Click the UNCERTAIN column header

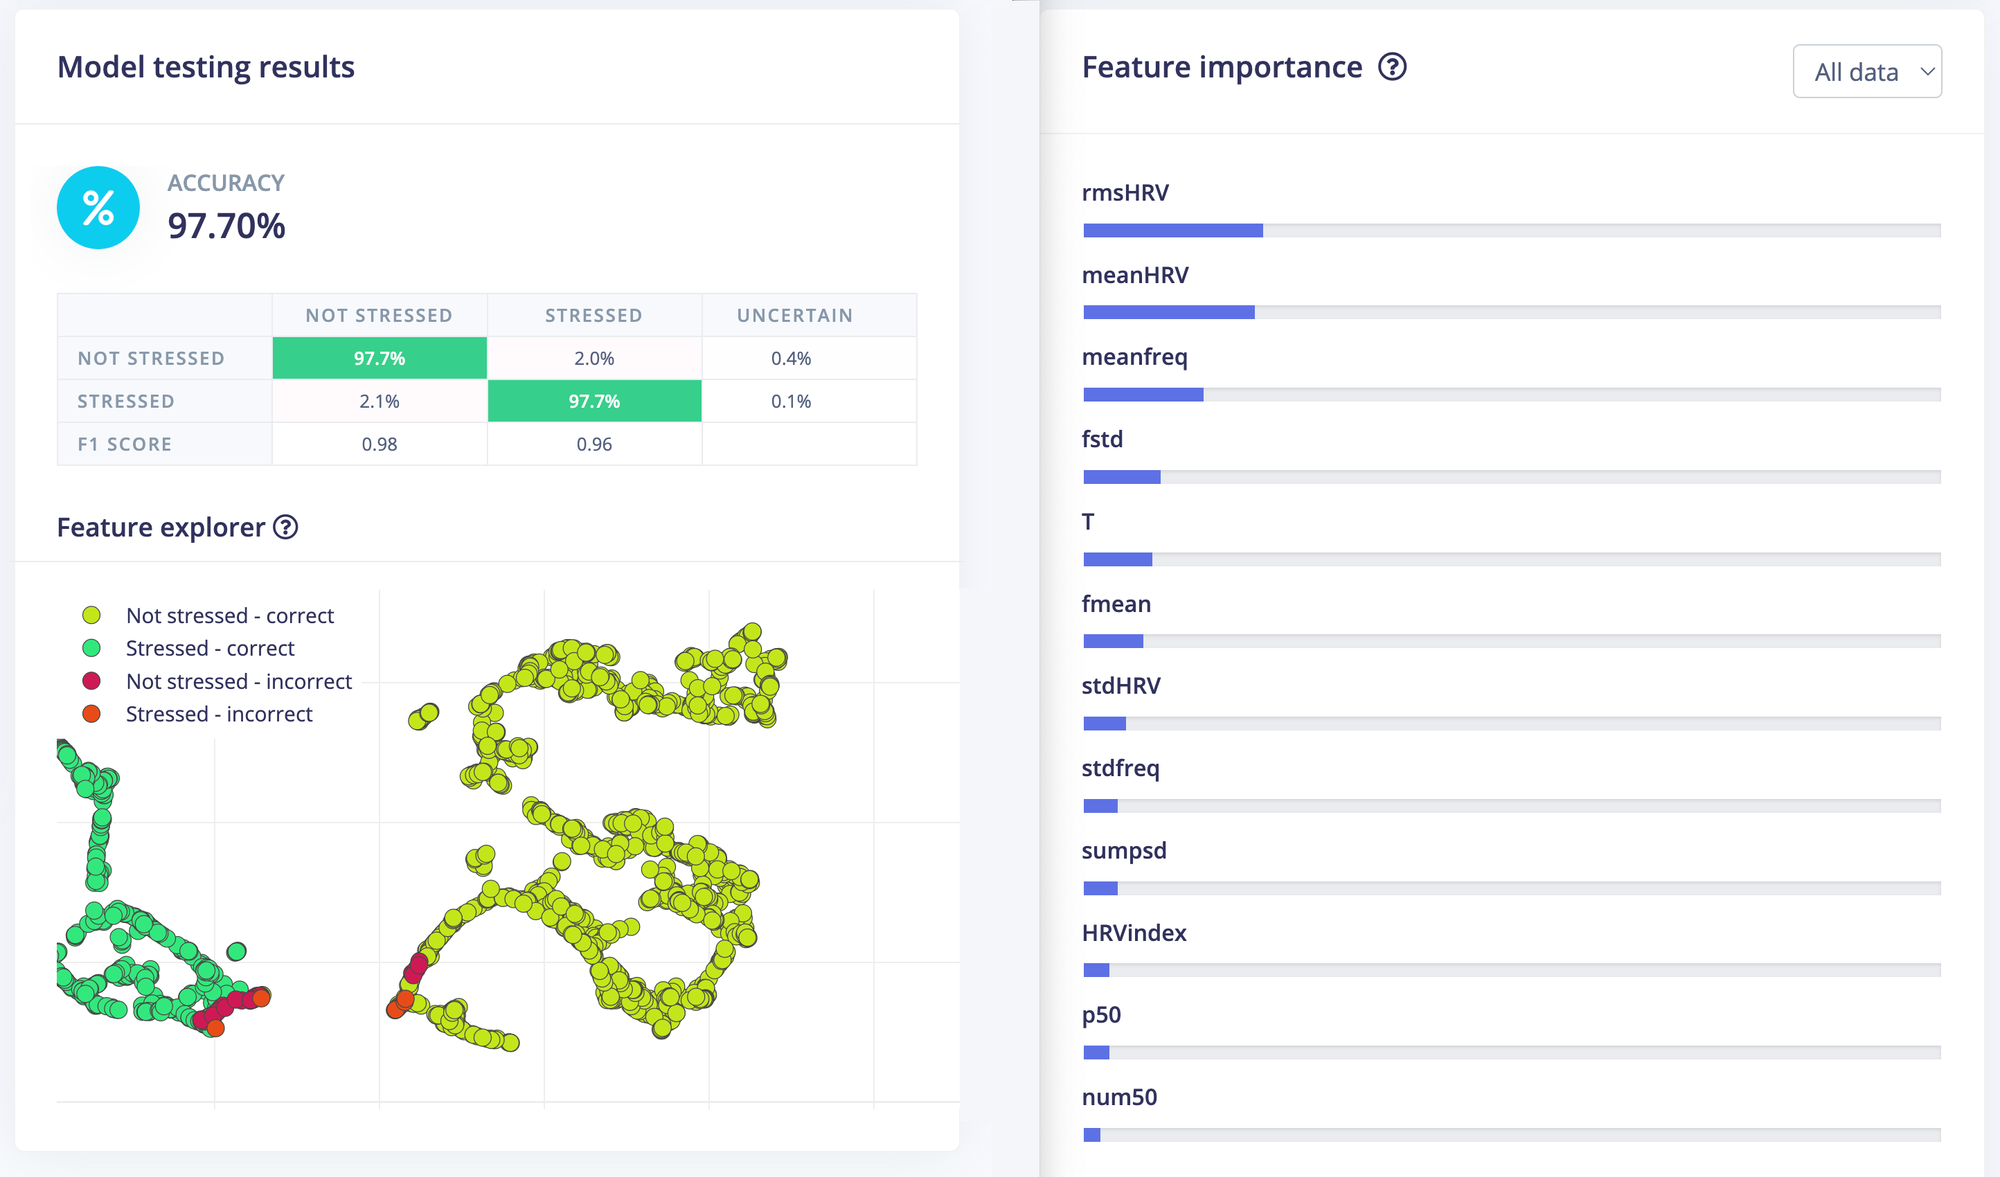(794, 315)
